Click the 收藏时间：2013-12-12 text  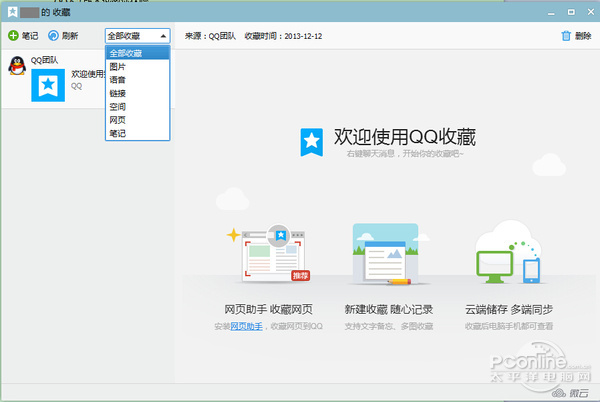click(283, 36)
